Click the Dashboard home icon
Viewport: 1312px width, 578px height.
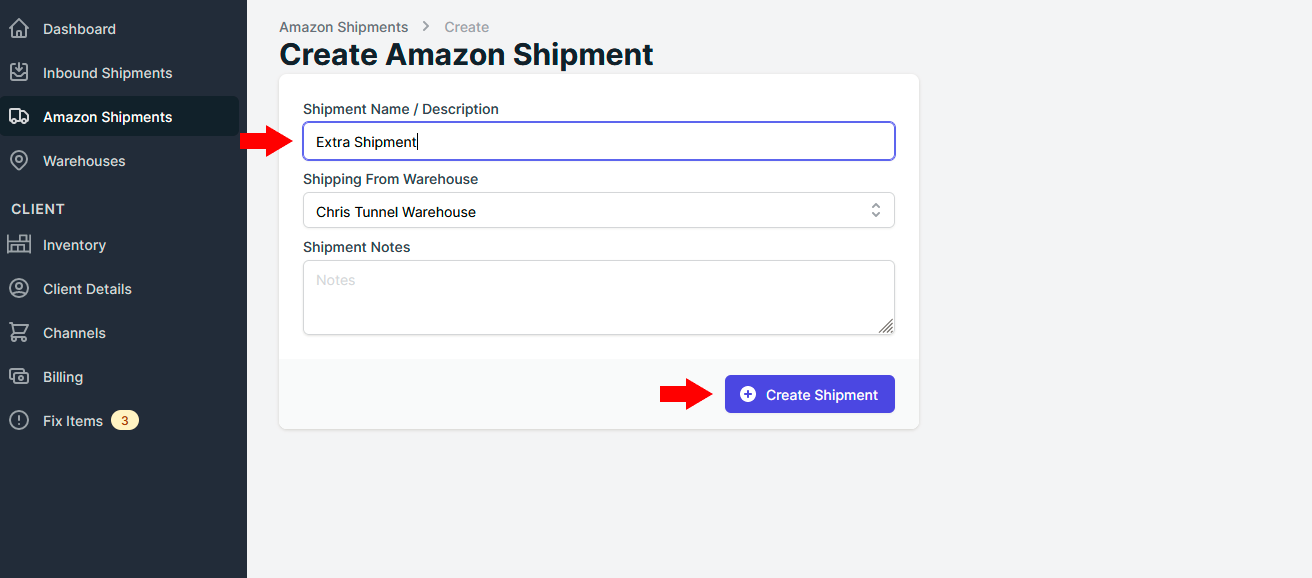coord(19,29)
